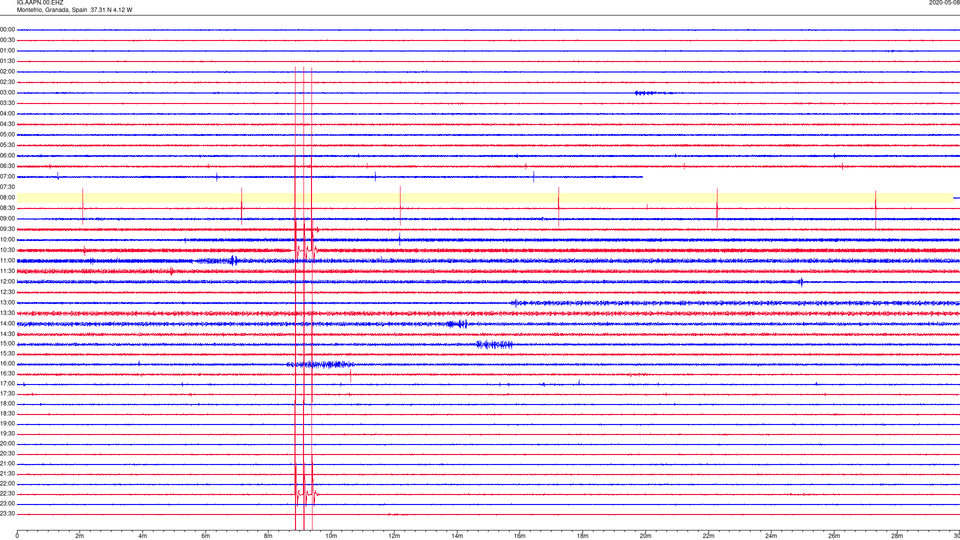Click the signal onset on the 13:00 trace
The height and width of the screenshot is (540, 960).
[516, 302]
